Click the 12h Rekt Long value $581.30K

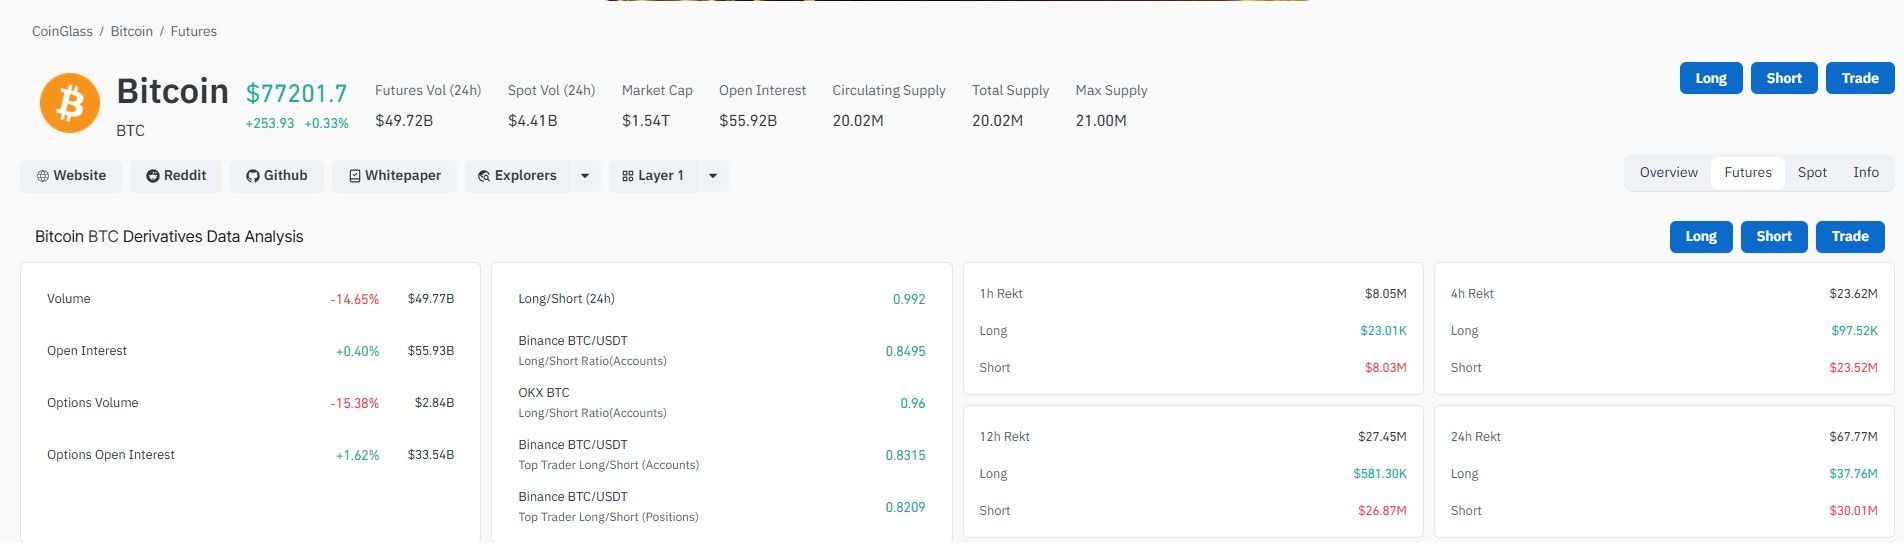pyautogui.click(x=1380, y=474)
